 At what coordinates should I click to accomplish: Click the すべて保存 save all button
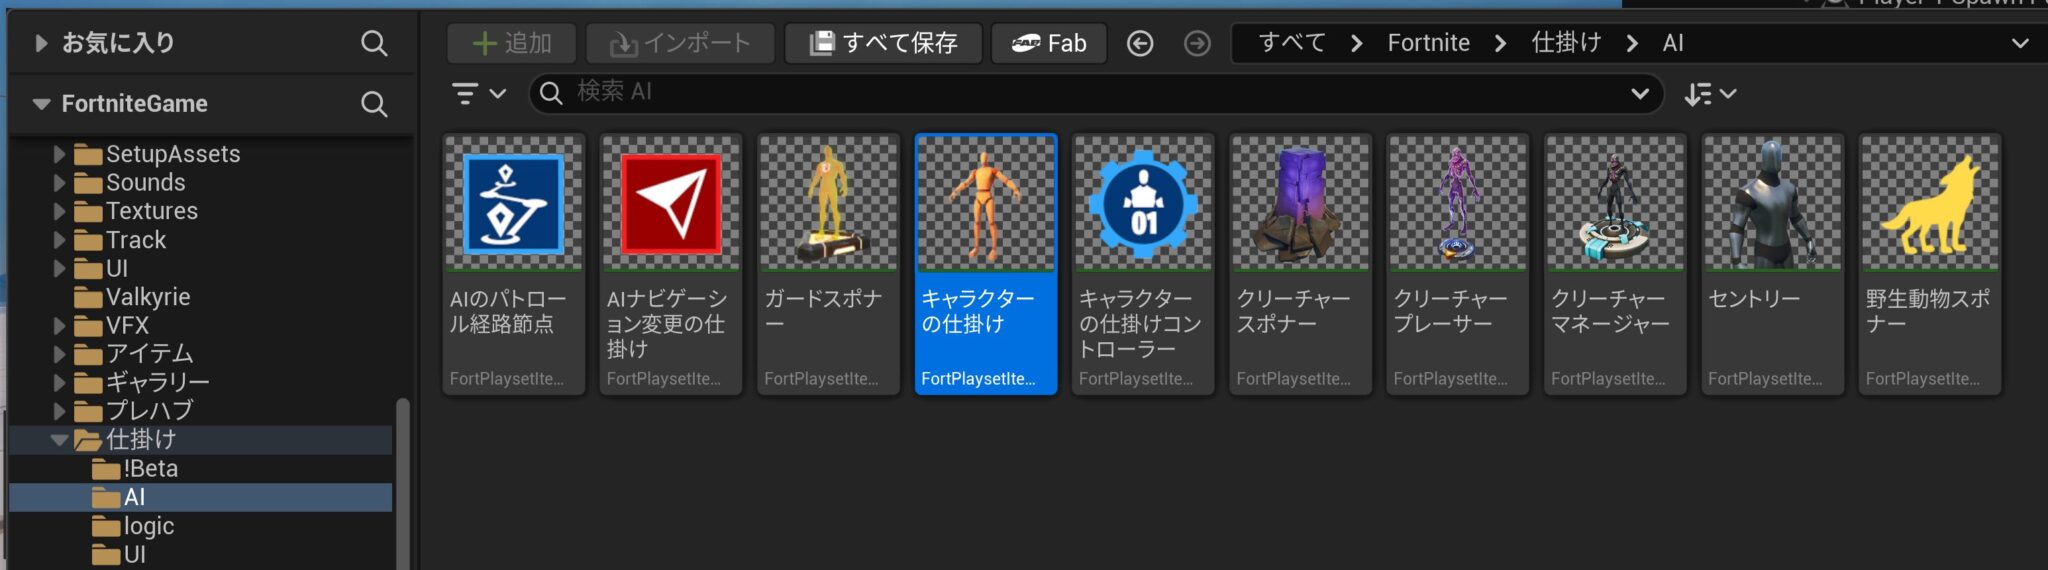pyautogui.click(x=883, y=43)
